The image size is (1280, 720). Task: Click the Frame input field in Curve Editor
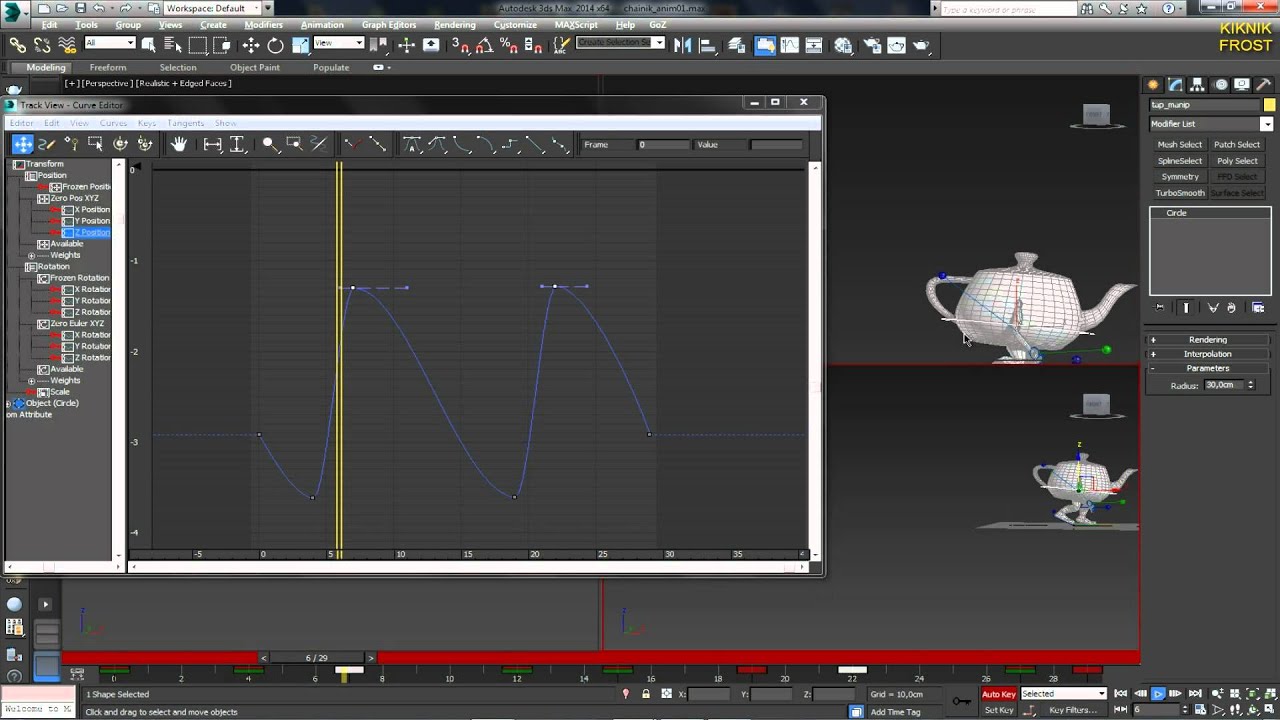[663, 145]
